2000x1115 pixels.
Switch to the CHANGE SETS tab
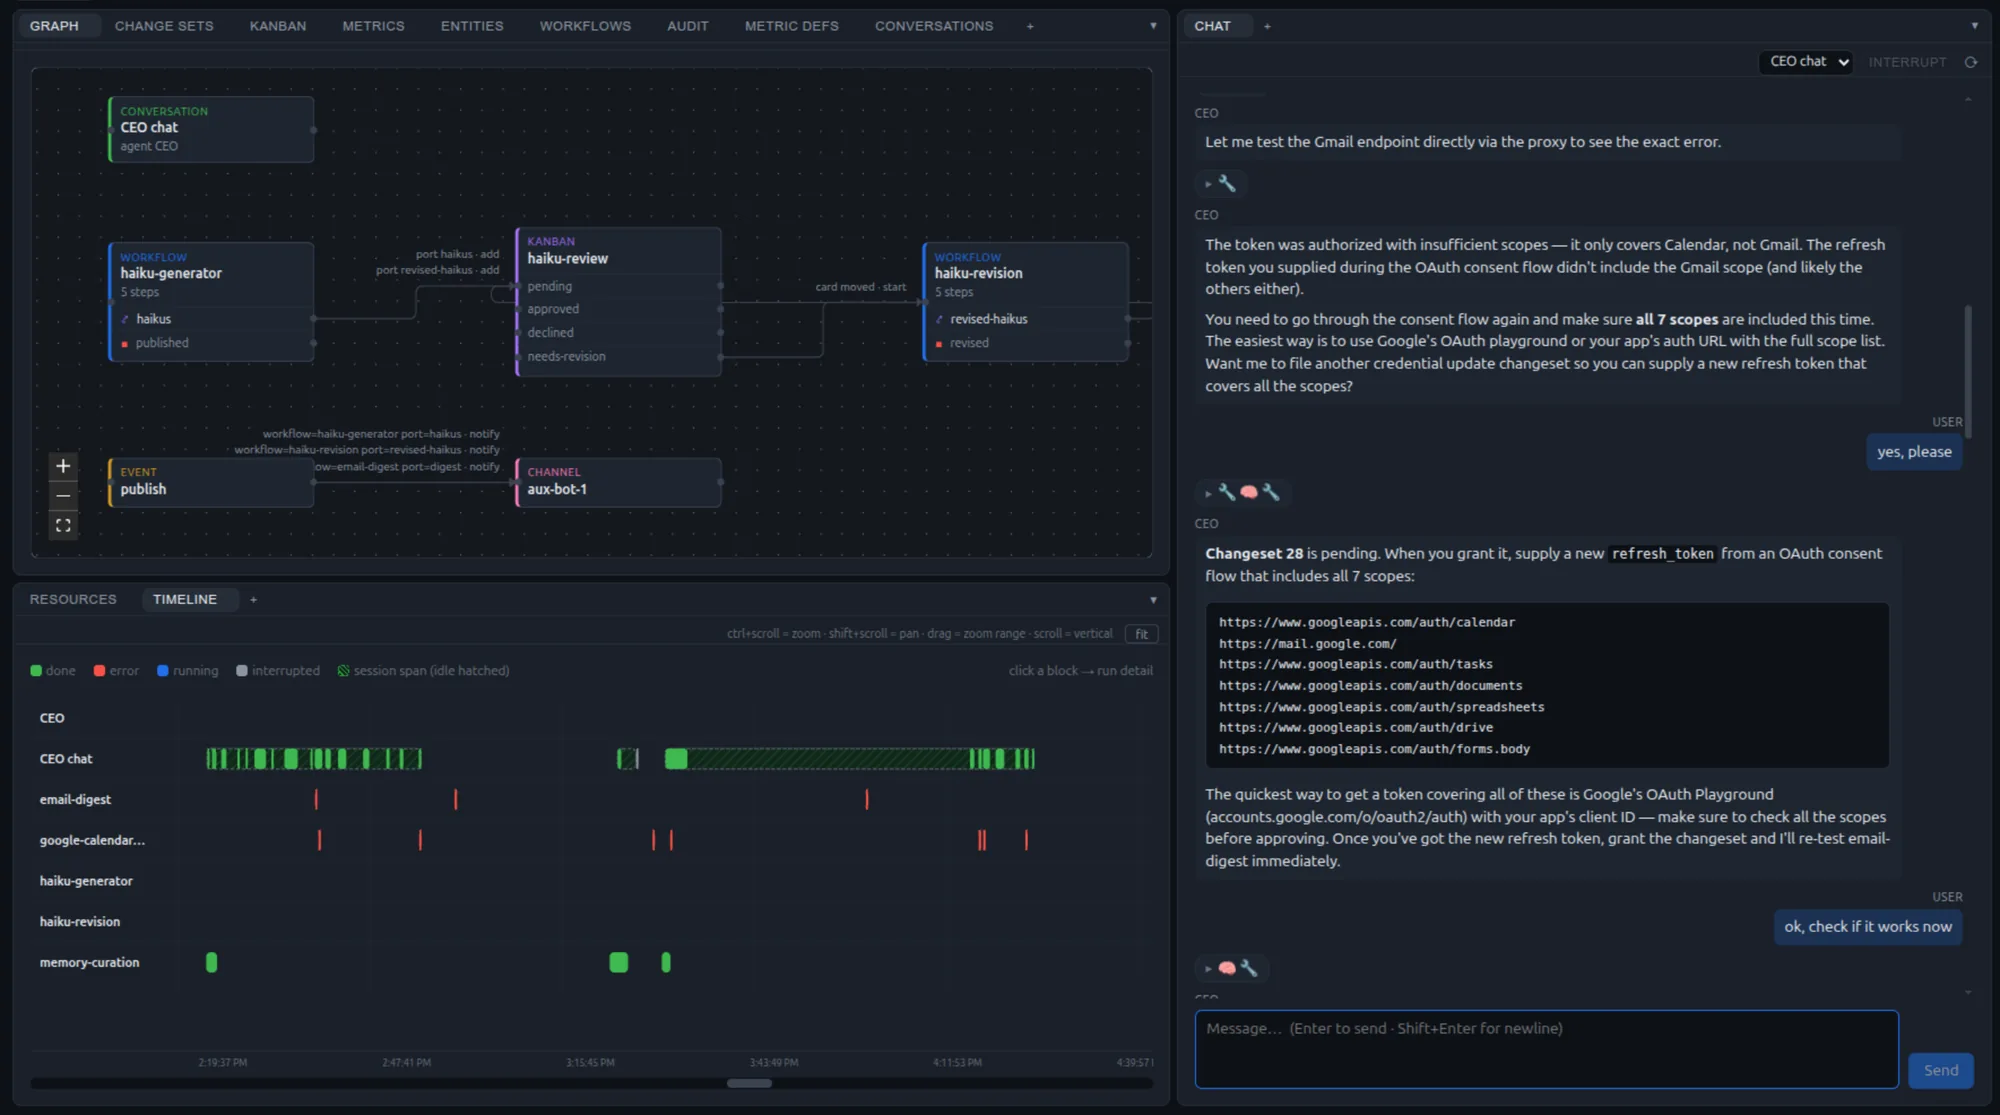tap(164, 26)
